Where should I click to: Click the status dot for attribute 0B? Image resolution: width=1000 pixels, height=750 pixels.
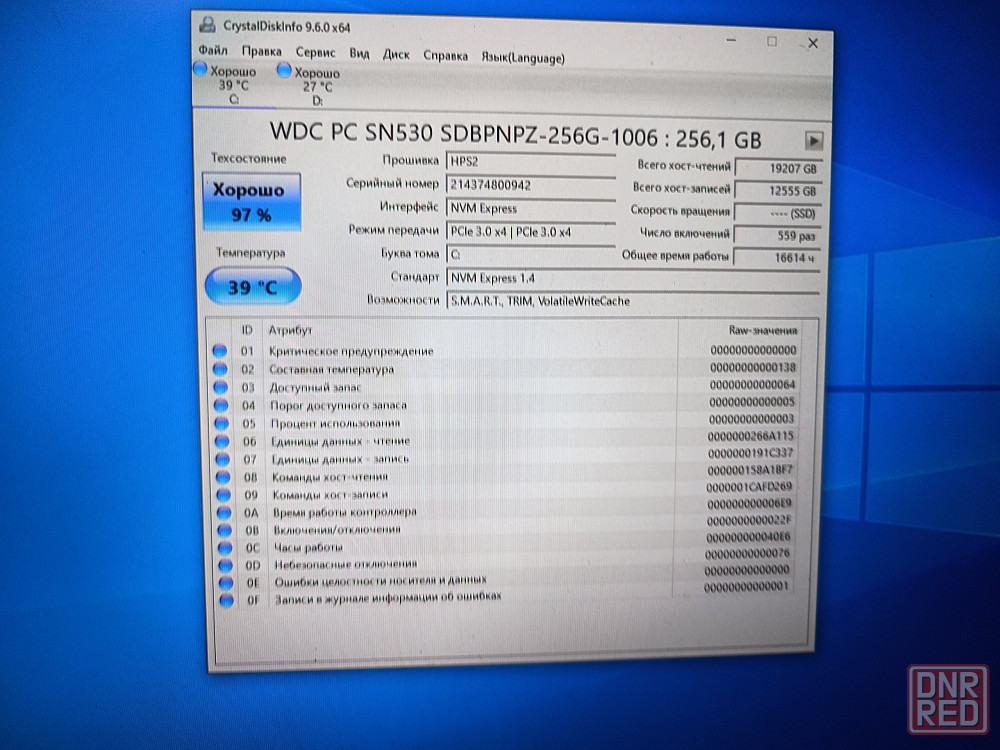point(224,530)
